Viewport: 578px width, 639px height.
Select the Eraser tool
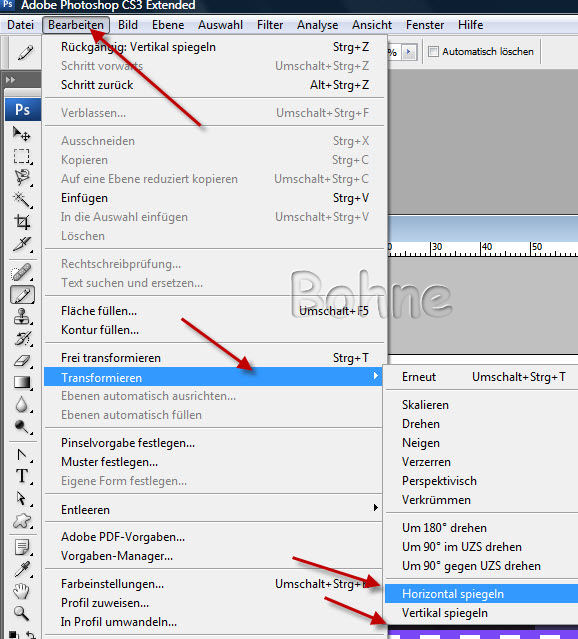point(22,360)
